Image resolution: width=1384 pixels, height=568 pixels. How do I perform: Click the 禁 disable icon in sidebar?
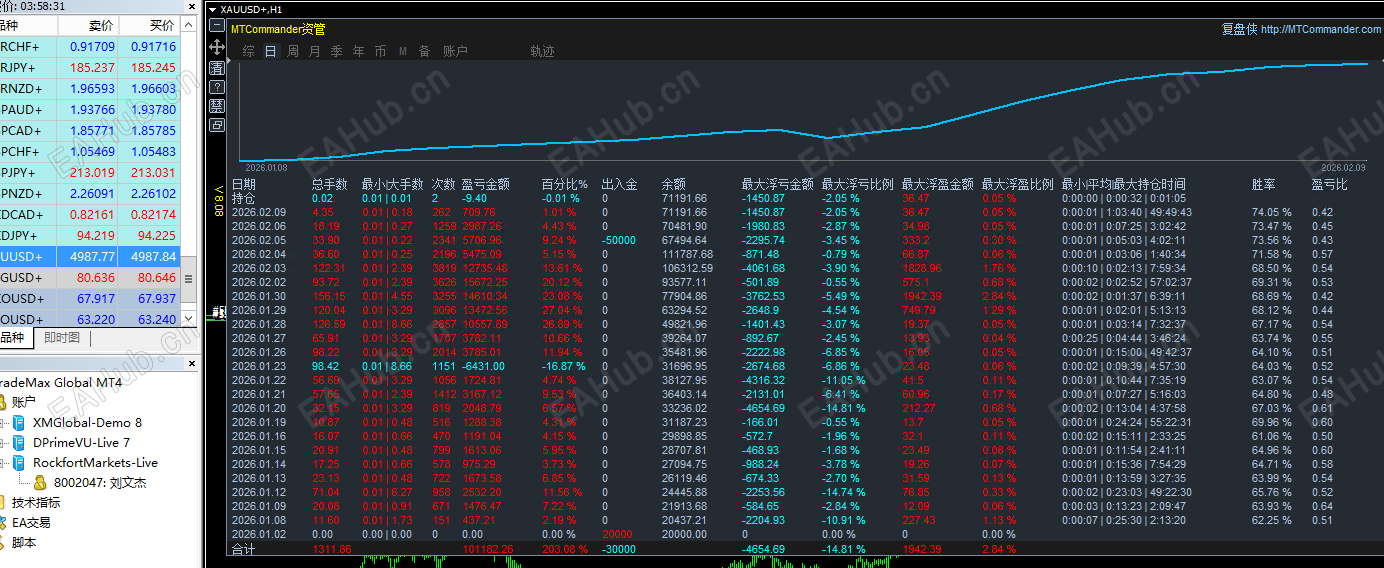(x=217, y=106)
